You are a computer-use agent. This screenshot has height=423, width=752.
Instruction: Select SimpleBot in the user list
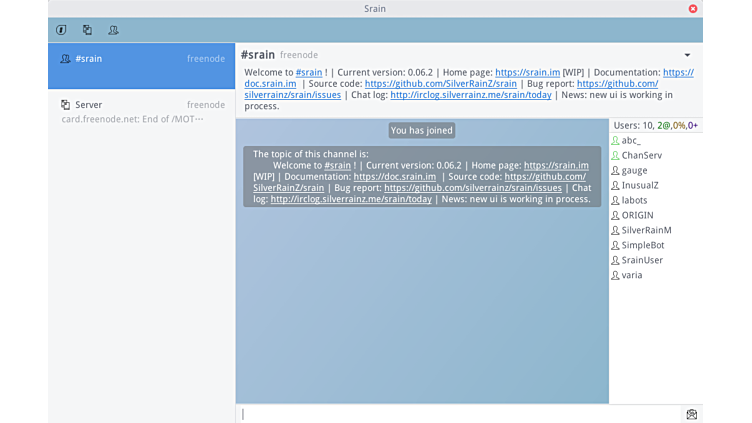pyautogui.click(x=642, y=245)
